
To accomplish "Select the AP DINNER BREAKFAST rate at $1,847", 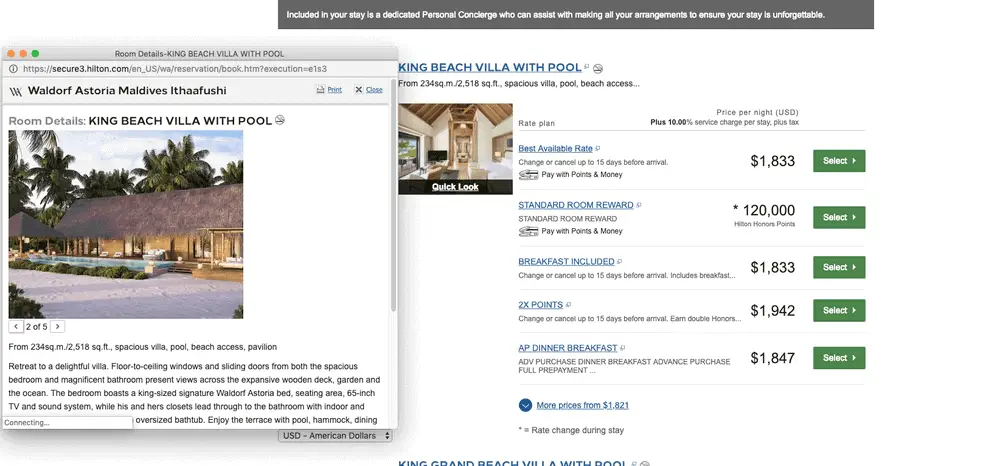I will coord(839,358).
